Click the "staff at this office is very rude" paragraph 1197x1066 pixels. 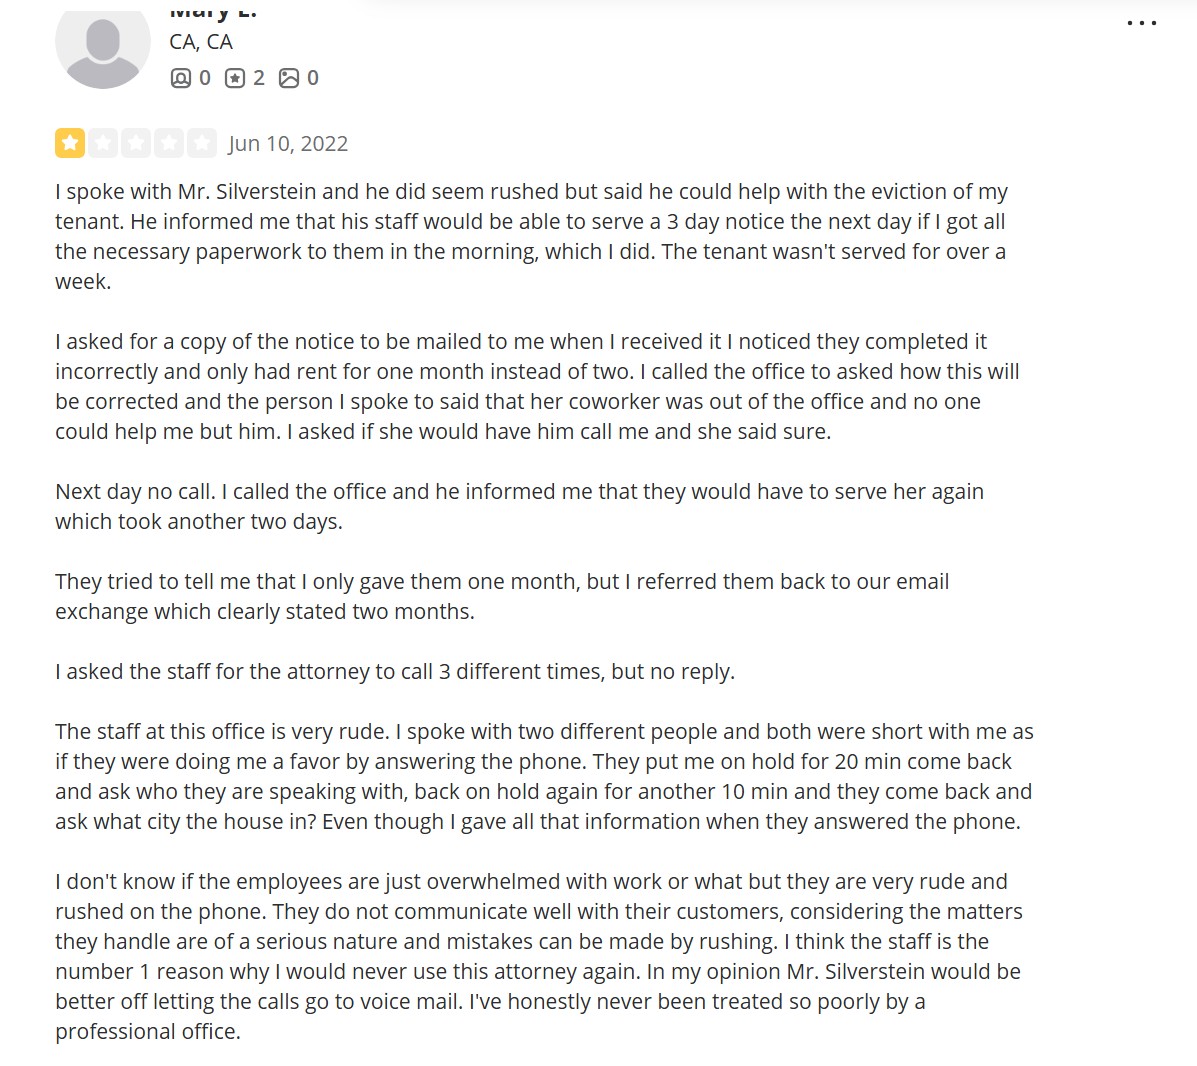pos(544,776)
